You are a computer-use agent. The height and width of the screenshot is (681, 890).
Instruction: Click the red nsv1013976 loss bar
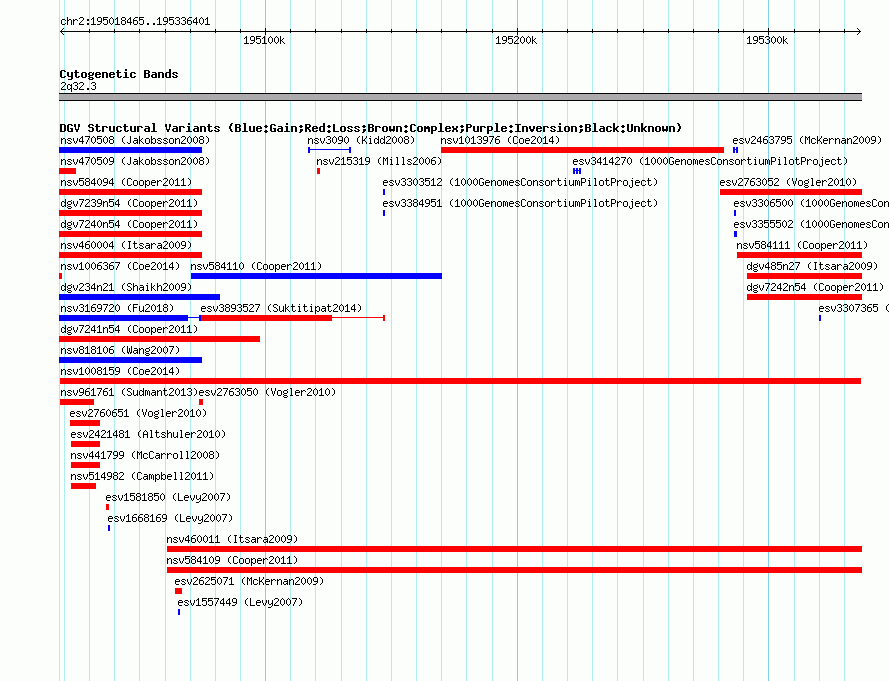coord(582,150)
